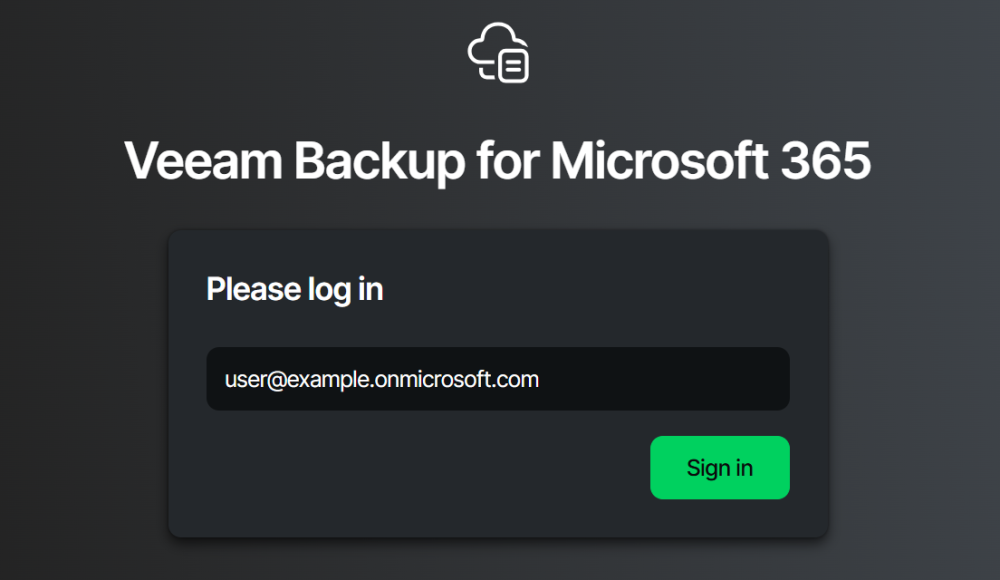Click the "@" symbol in the email address
Viewport: 1000px width, 580px height.
click(276, 380)
